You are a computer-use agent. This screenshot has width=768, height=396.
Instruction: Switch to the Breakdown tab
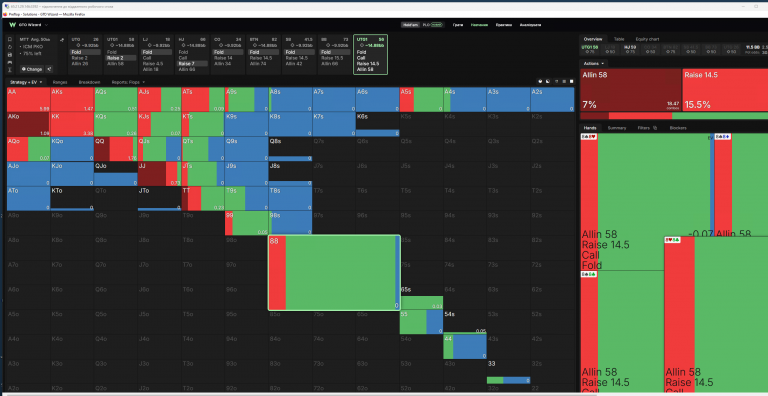[90, 82]
